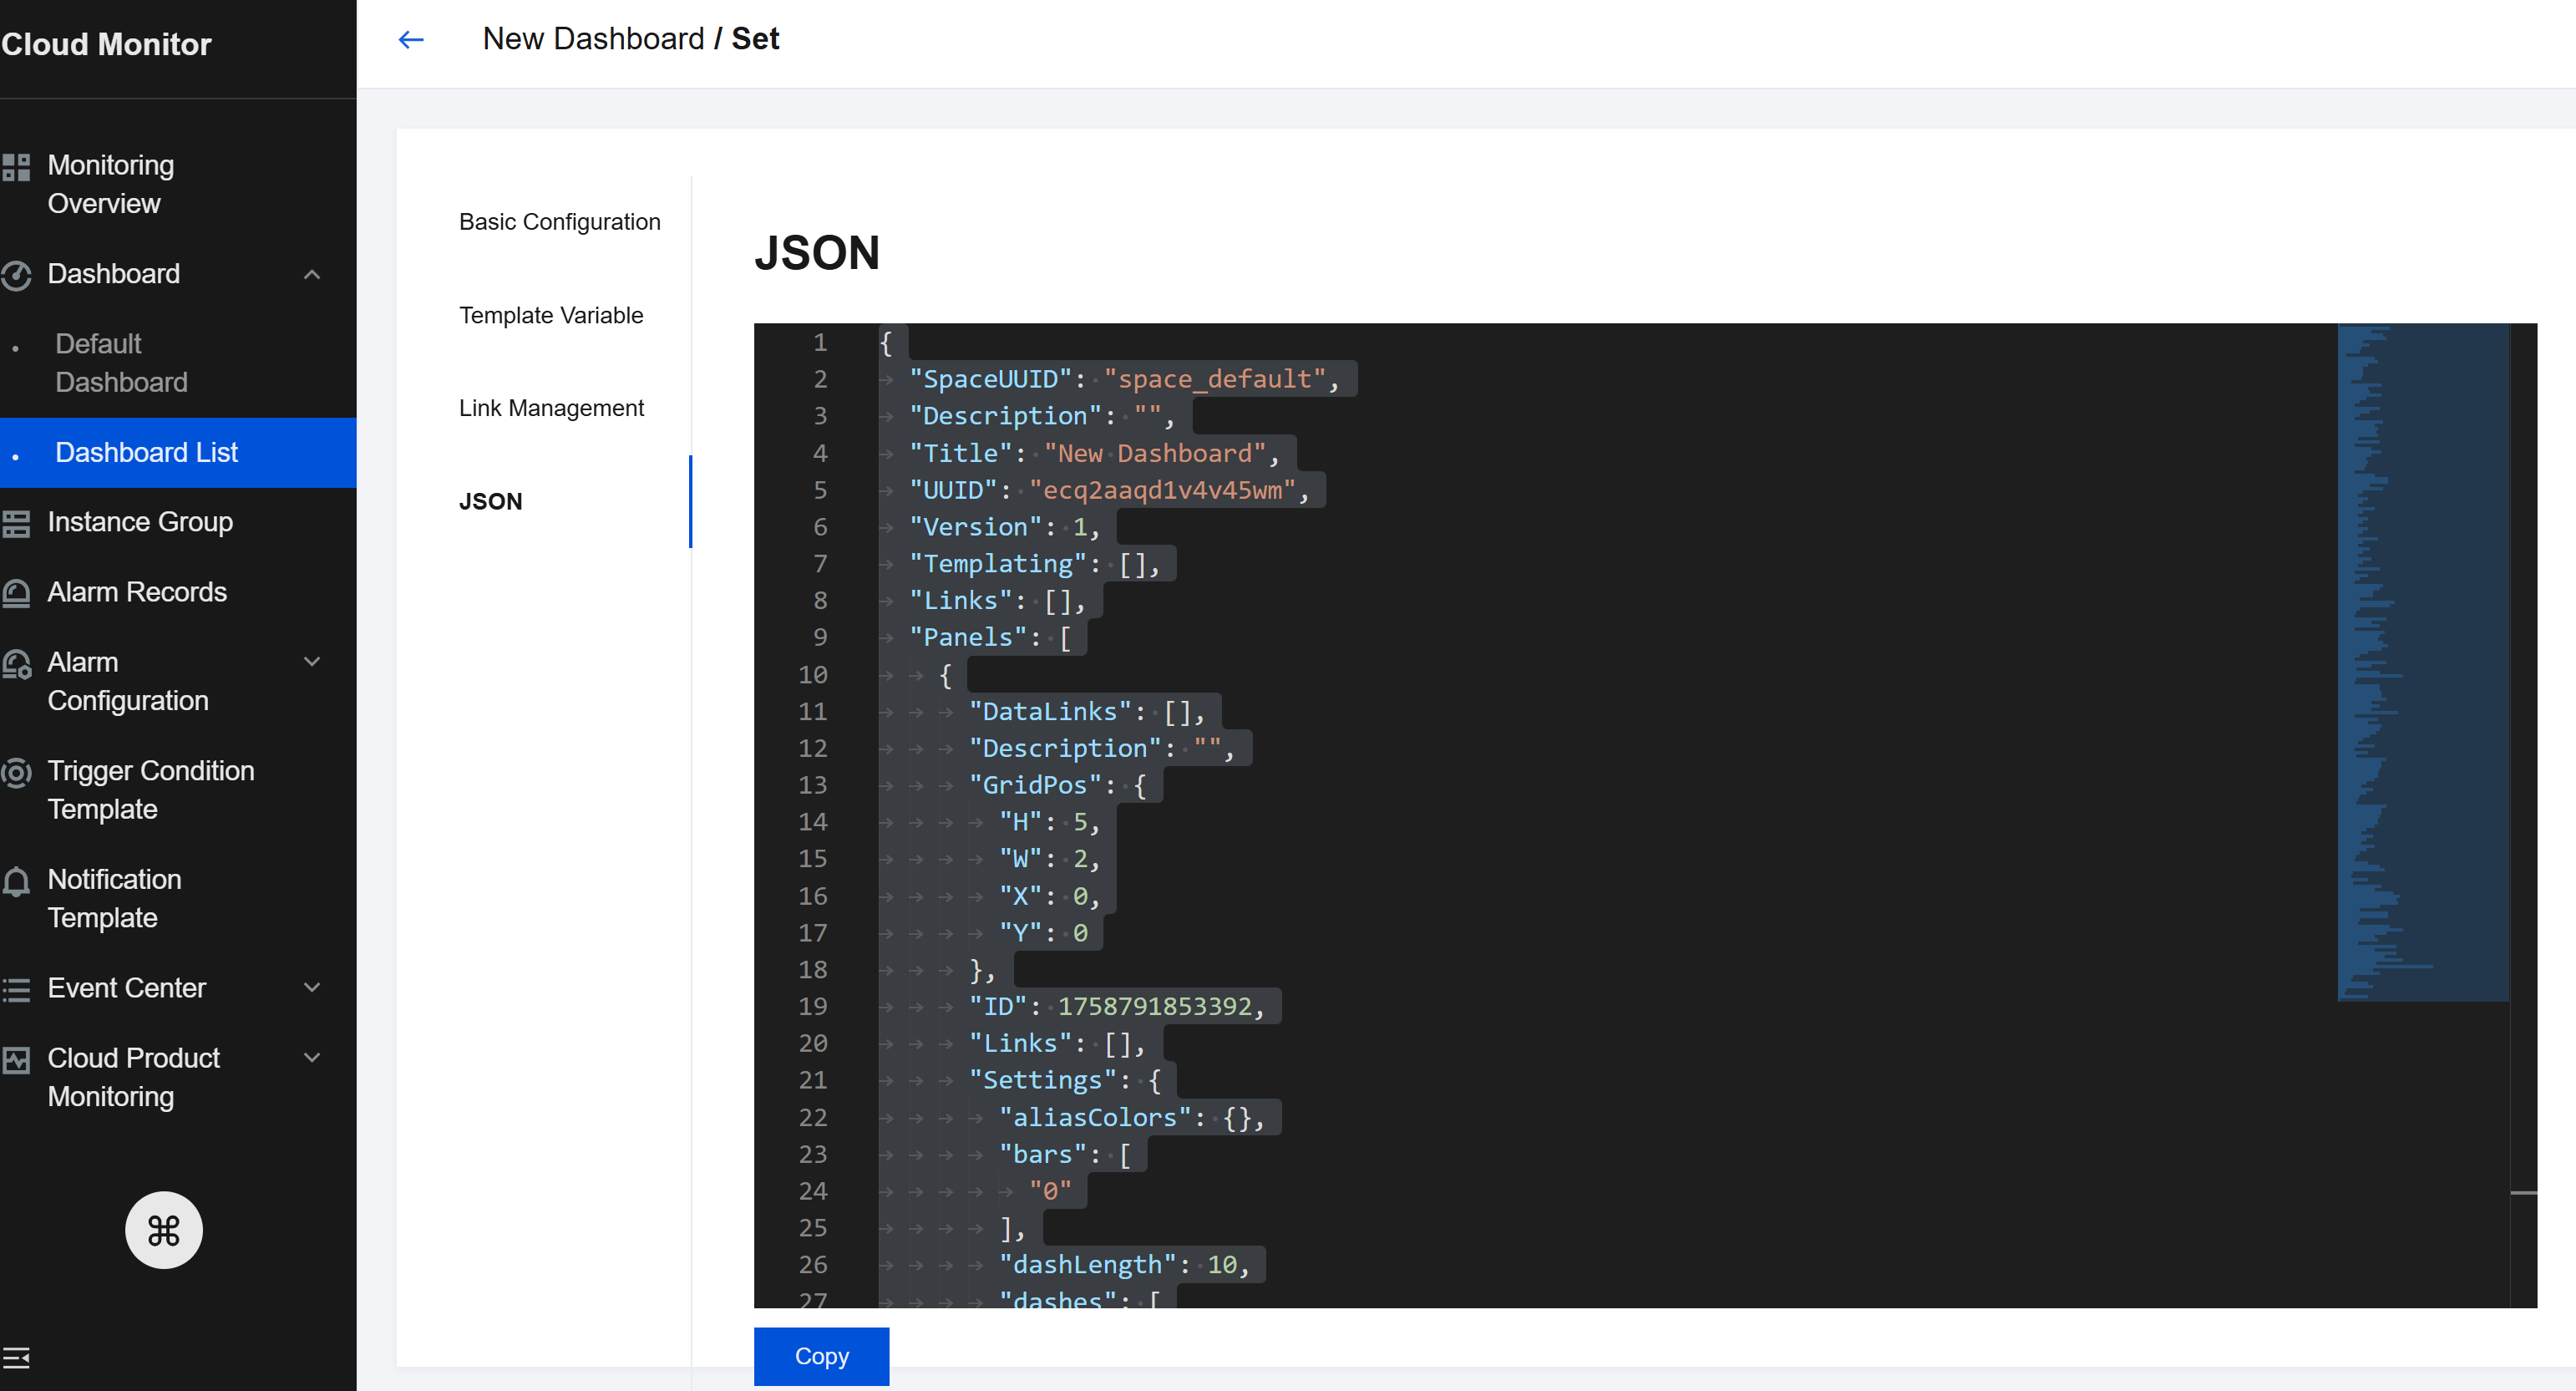Collapse the Dashboard menu chevron

tap(312, 274)
